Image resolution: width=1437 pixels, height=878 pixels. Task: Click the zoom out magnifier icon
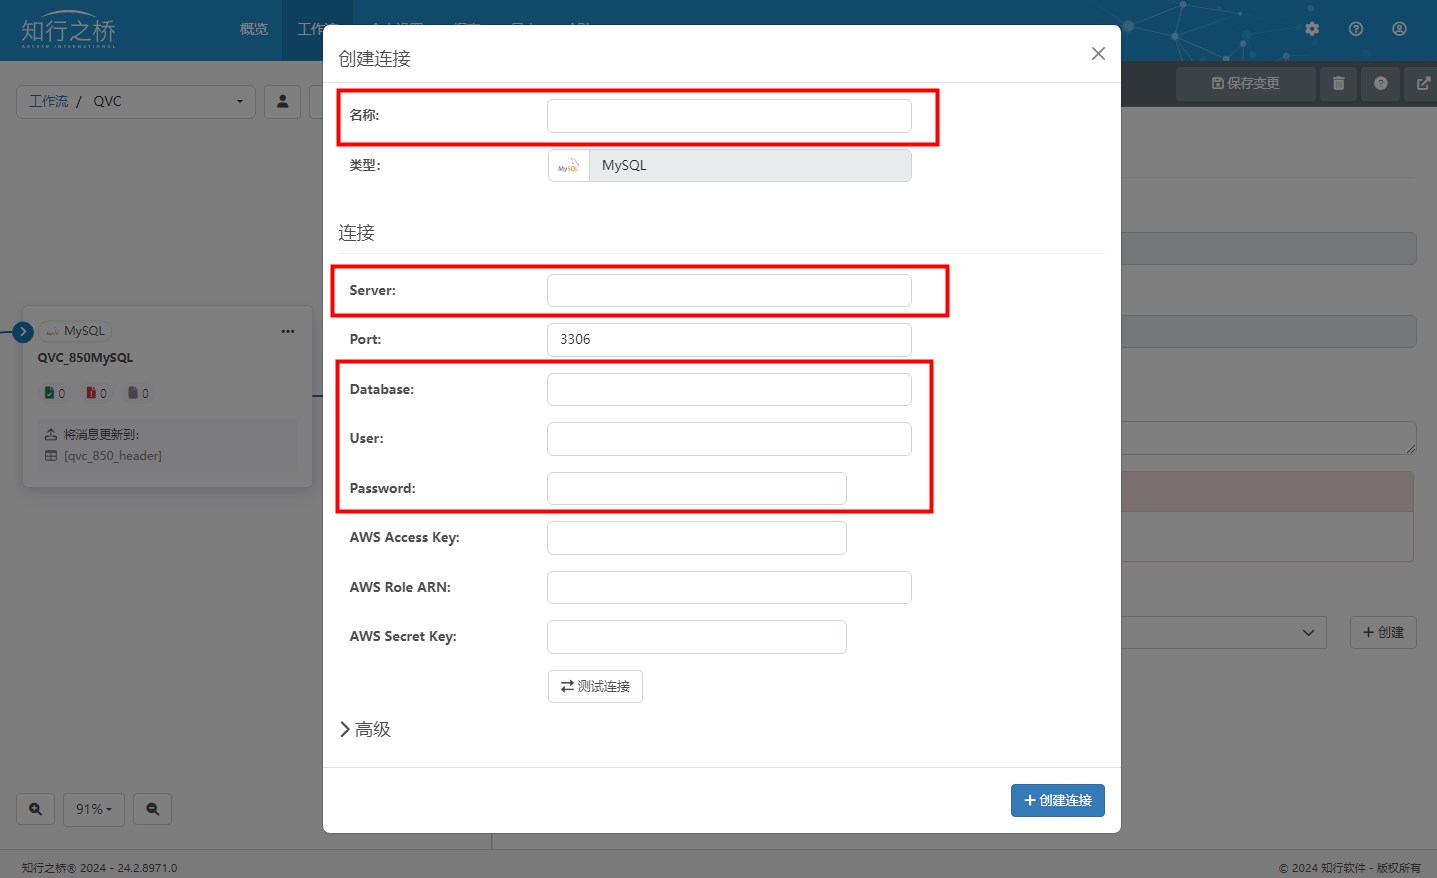[153, 809]
